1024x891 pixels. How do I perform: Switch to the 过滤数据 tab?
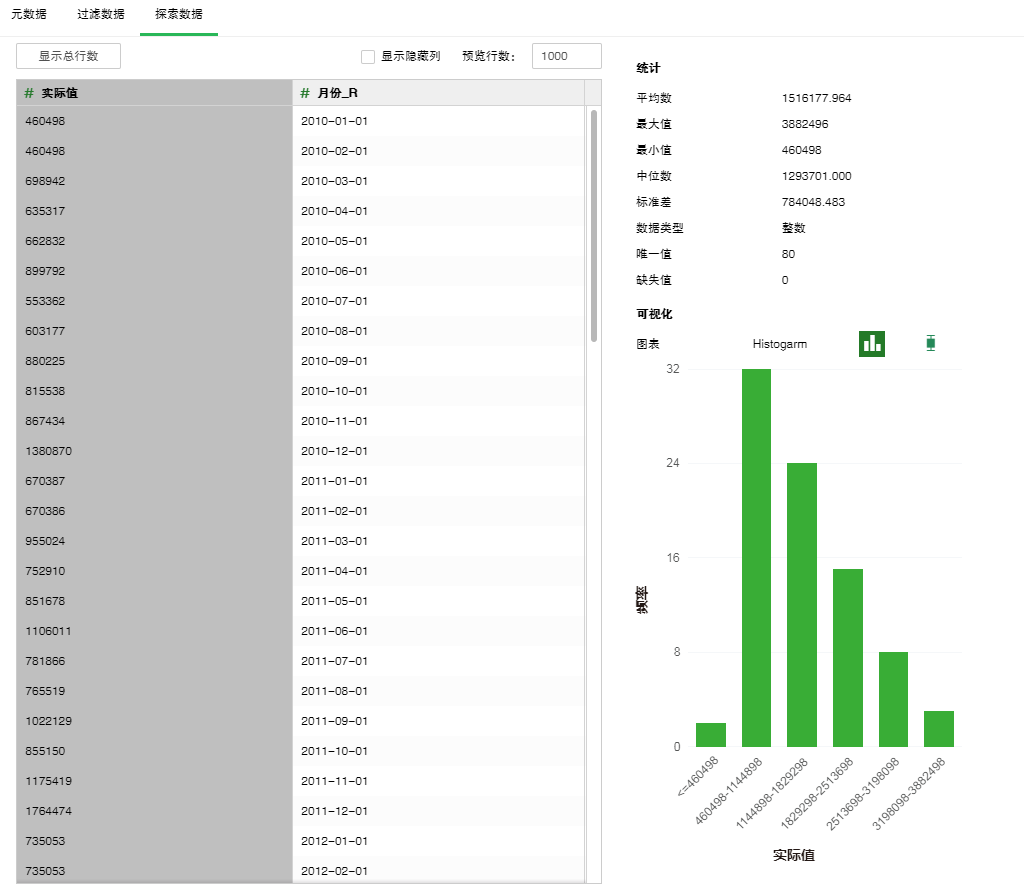coord(101,15)
